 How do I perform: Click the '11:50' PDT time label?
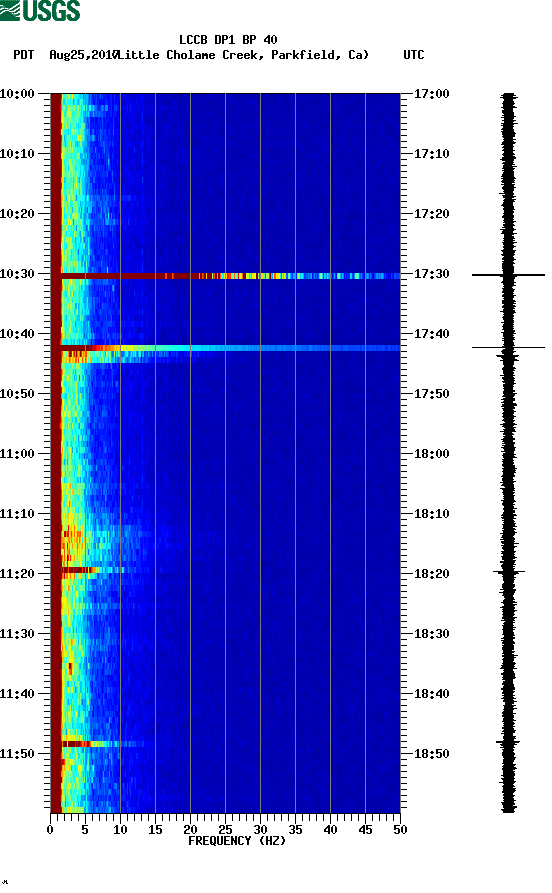click(x=17, y=753)
